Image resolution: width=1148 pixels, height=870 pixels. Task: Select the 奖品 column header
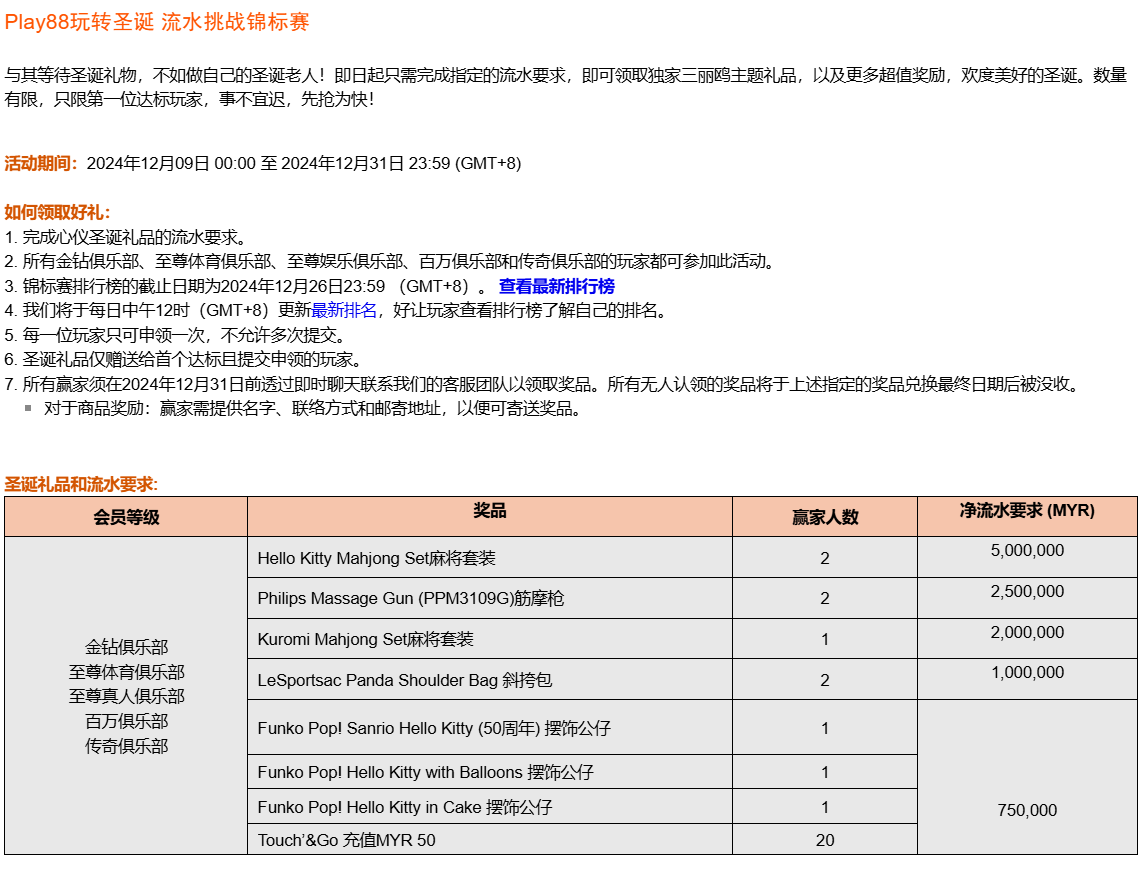[489, 511]
